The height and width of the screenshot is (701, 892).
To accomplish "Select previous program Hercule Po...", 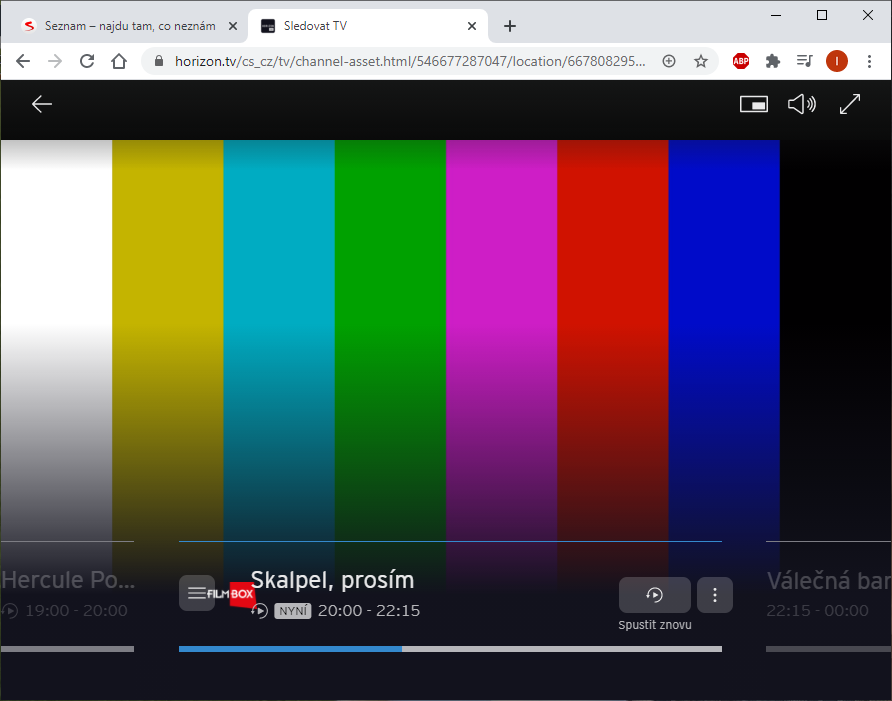I will coord(68,580).
